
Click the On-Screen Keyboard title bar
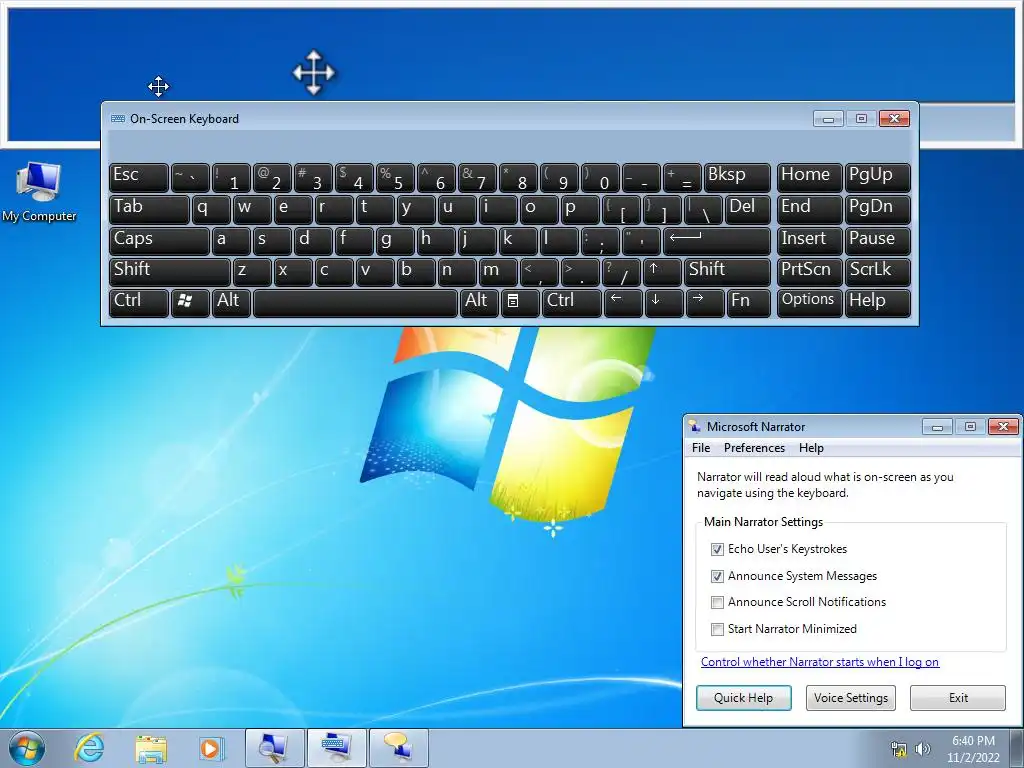click(x=457, y=118)
